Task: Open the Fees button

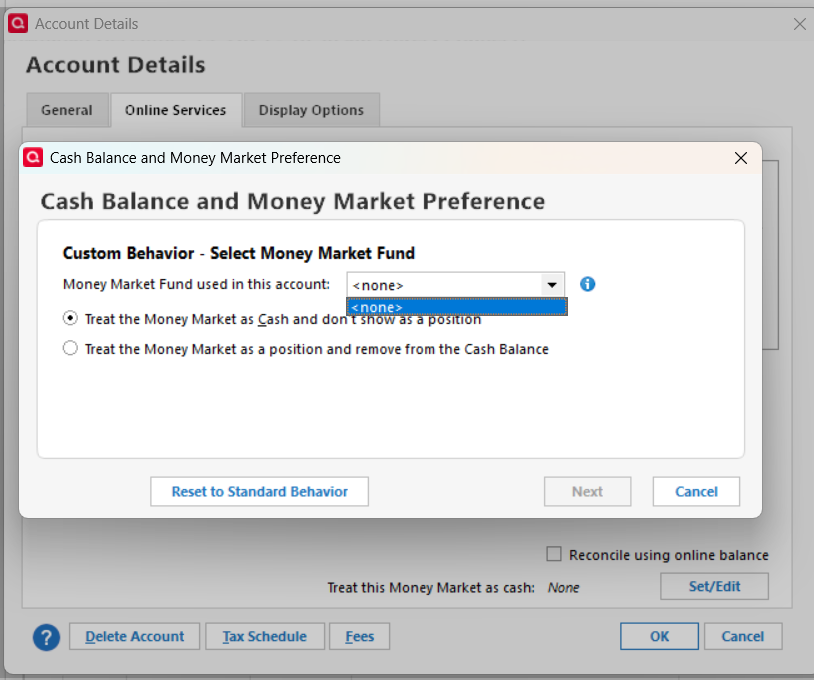Action: tap(360, 636)
